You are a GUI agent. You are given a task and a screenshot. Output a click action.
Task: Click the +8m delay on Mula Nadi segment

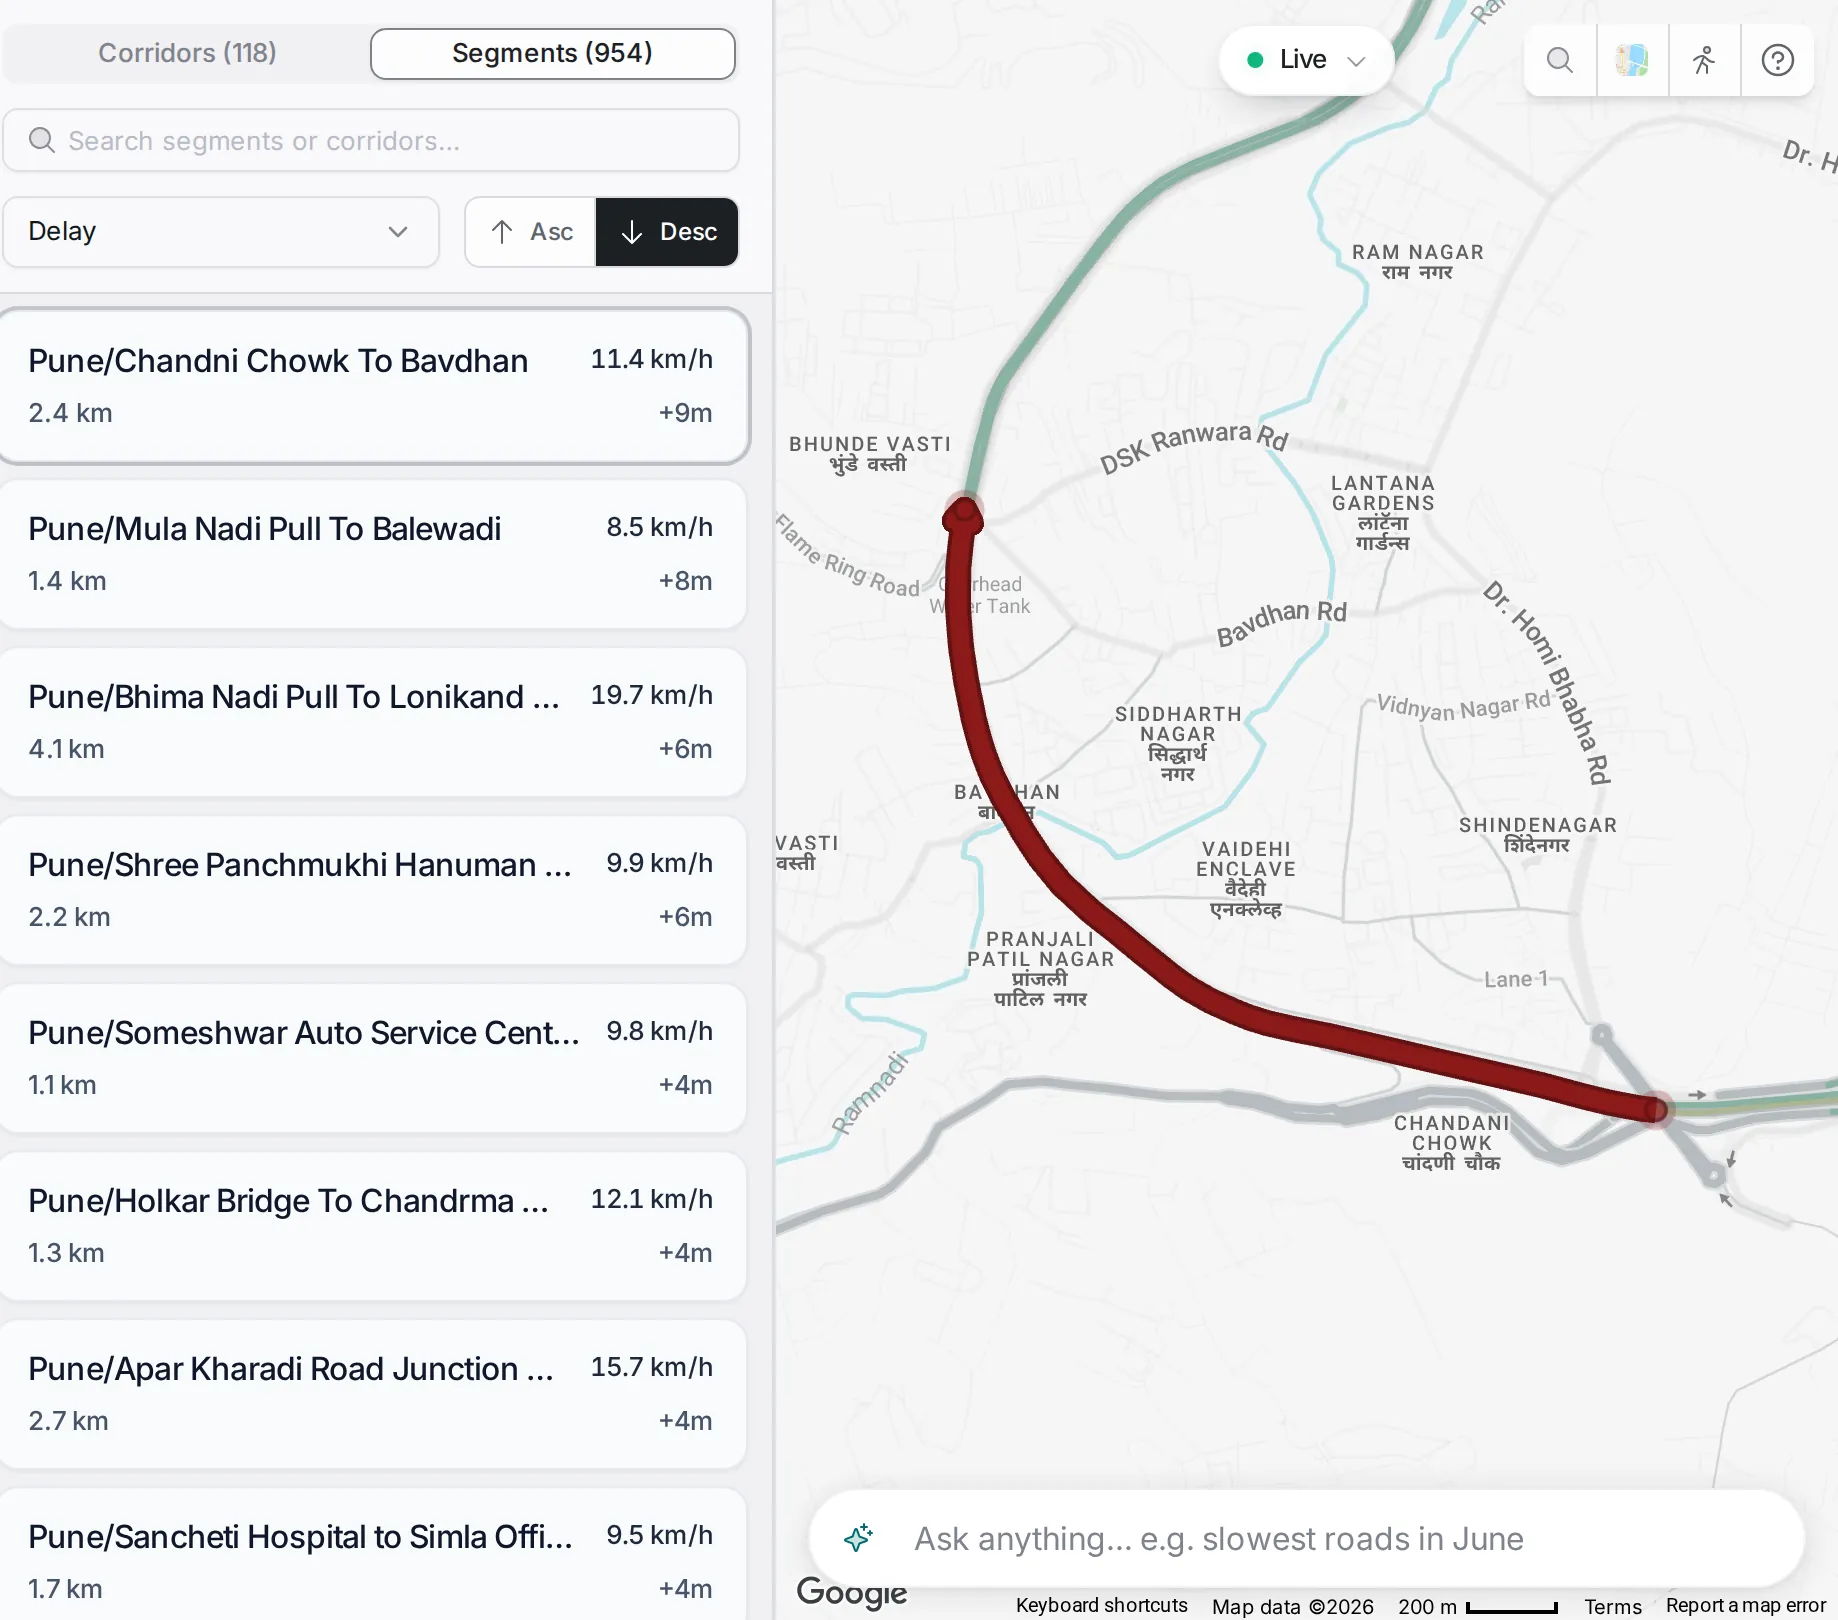(x=685, y=581)
